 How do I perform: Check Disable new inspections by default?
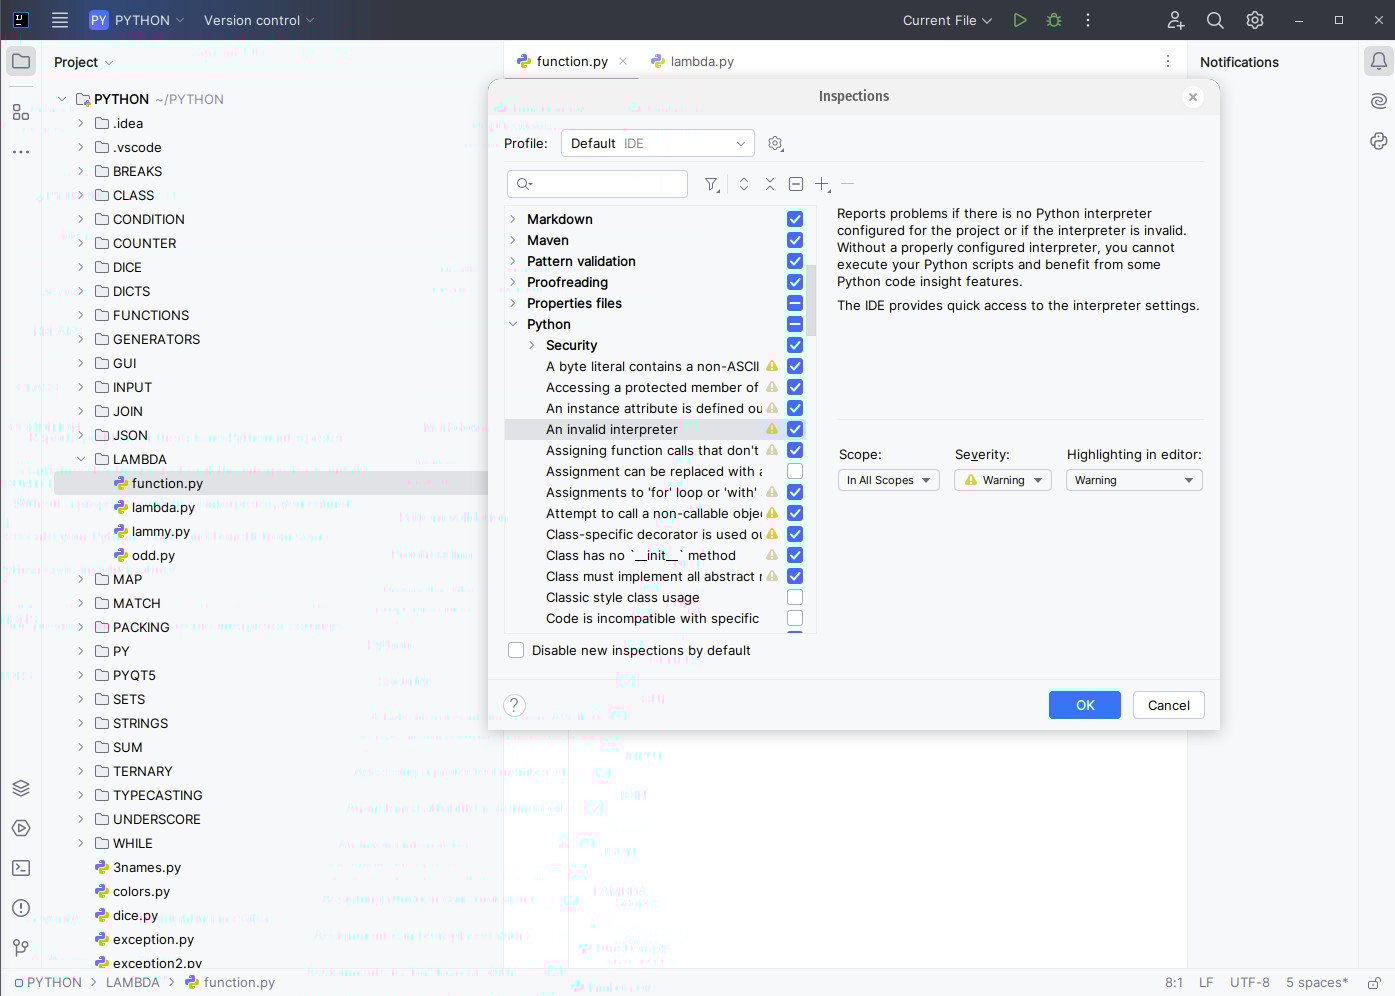click(x=516, y=650)
